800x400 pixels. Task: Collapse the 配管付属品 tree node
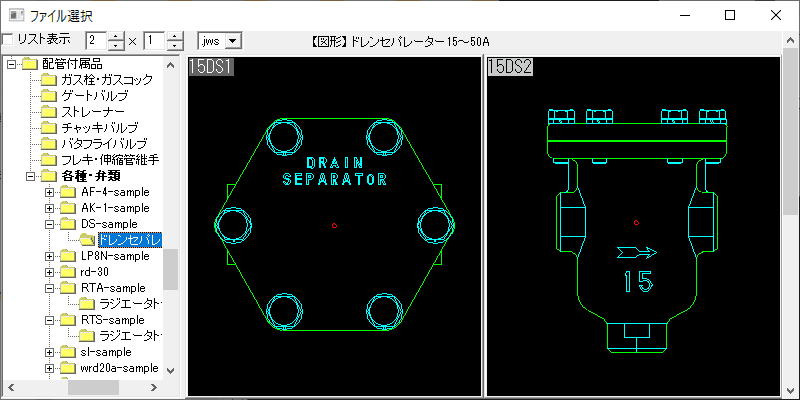click(x=11, y=64)
